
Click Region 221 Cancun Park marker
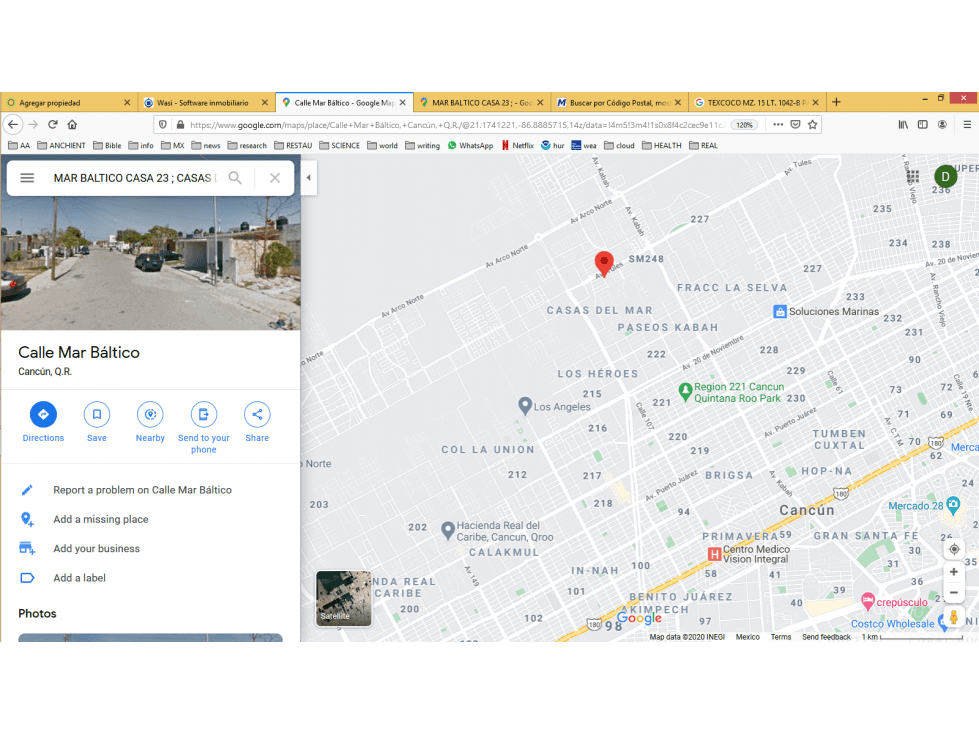pos(685,391)
